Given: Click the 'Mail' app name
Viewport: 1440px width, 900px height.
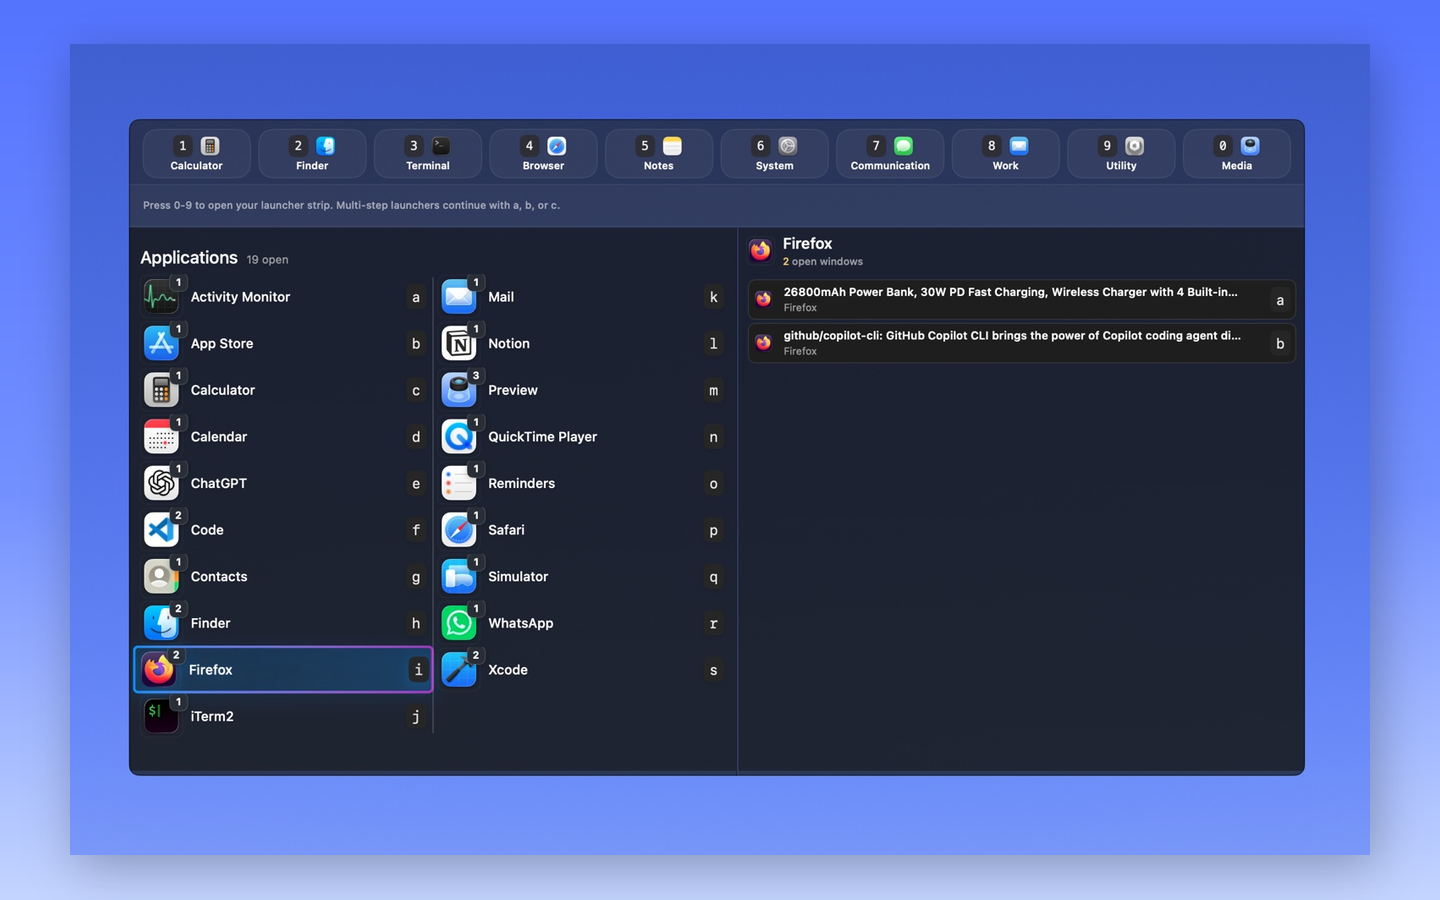Looking at the screenshot, I should 501,297.
